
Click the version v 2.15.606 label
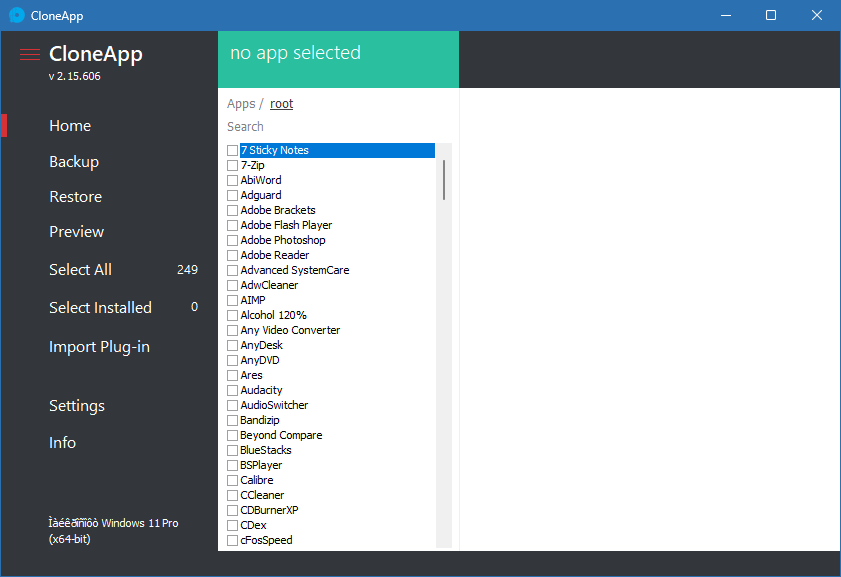pyautogui.click(x=75, y=76)
